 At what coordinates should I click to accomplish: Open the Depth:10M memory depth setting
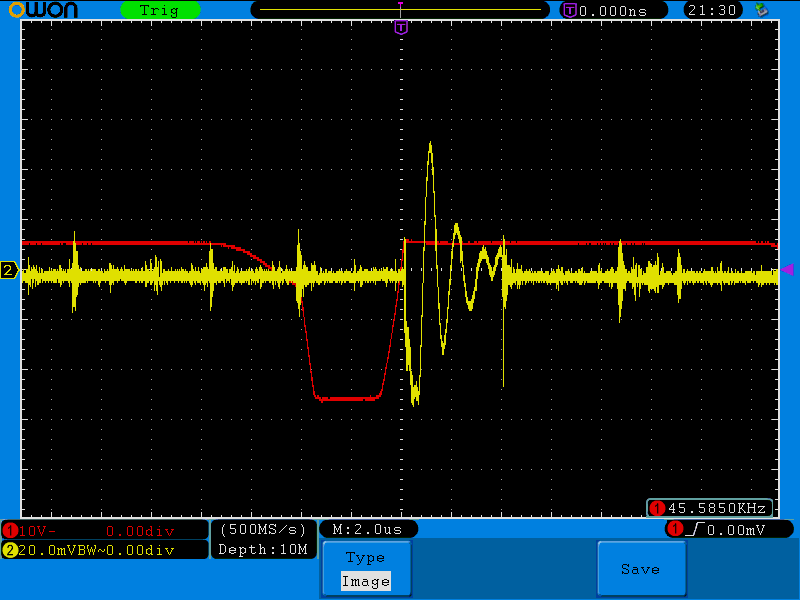[263, 549]
